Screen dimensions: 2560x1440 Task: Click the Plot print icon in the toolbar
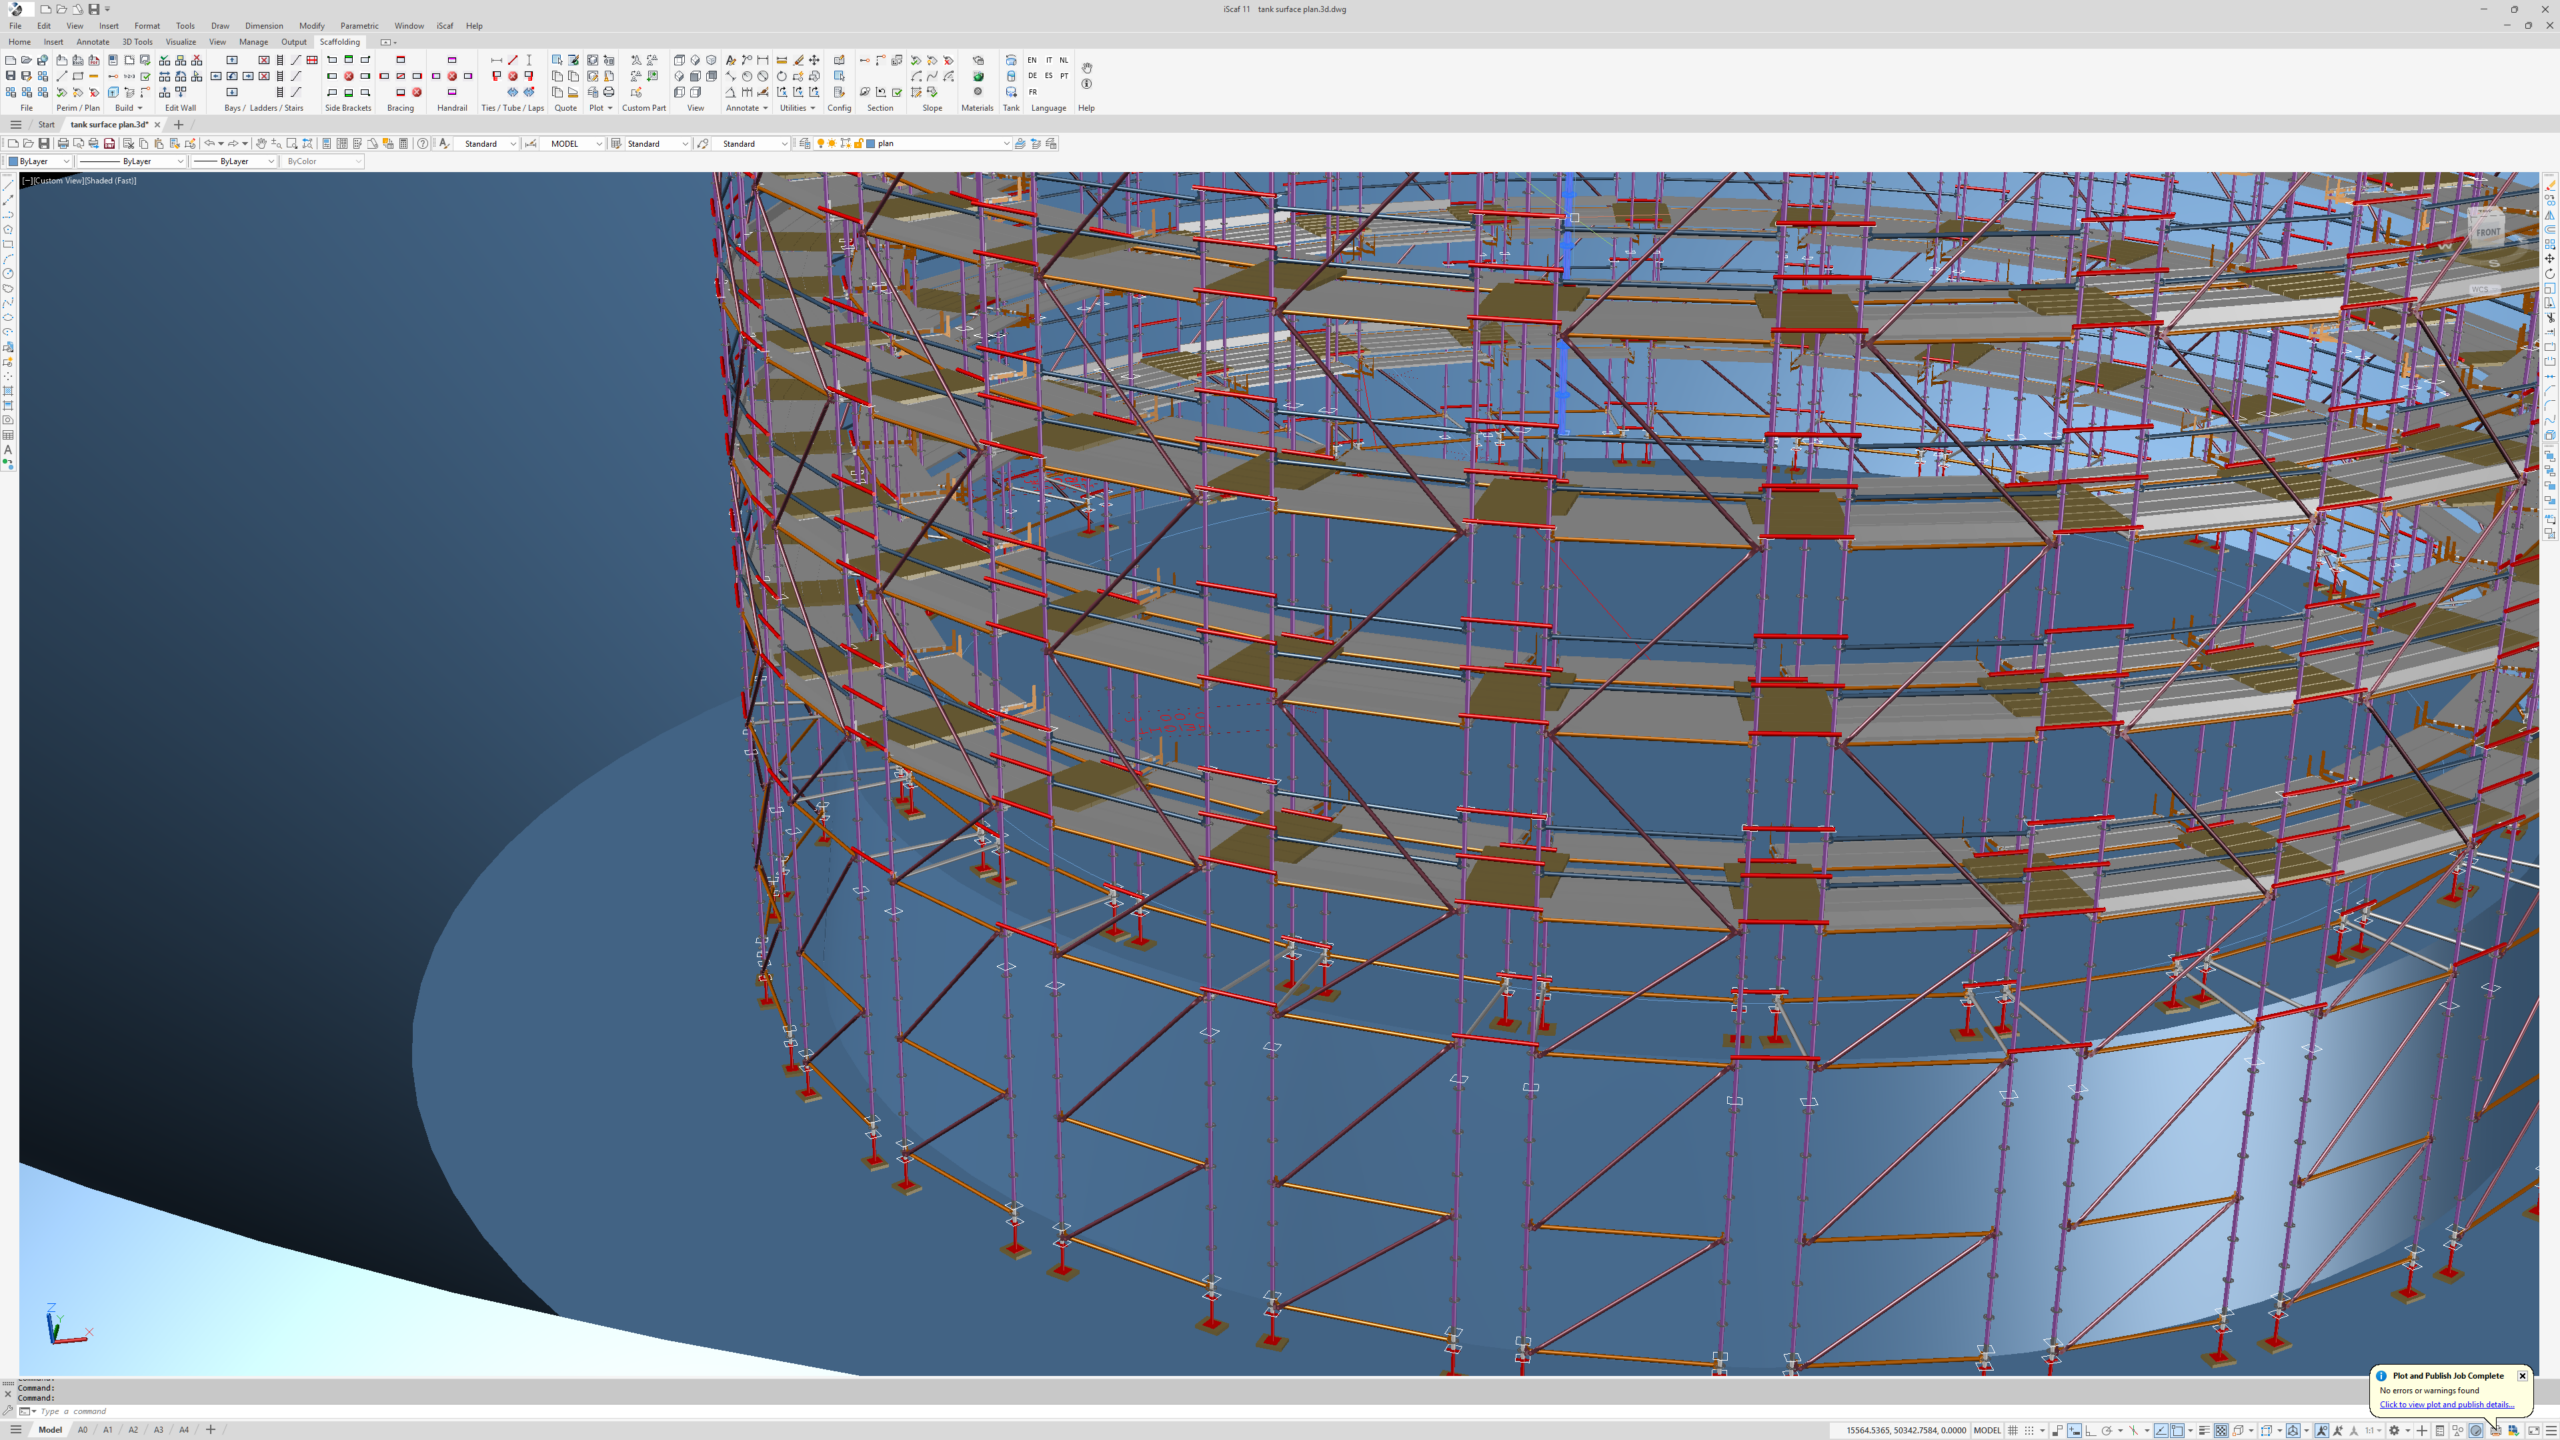pos(62,144)
